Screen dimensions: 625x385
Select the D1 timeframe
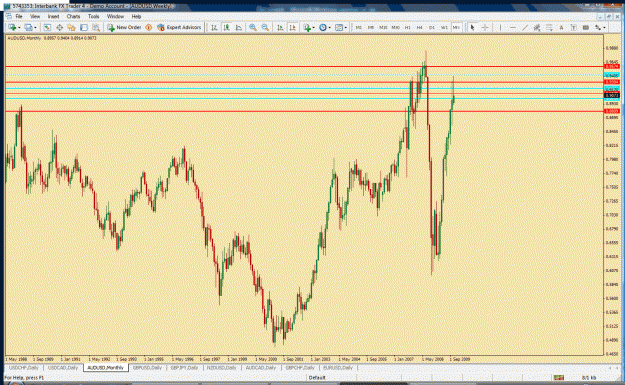click(x=432, y=28)
